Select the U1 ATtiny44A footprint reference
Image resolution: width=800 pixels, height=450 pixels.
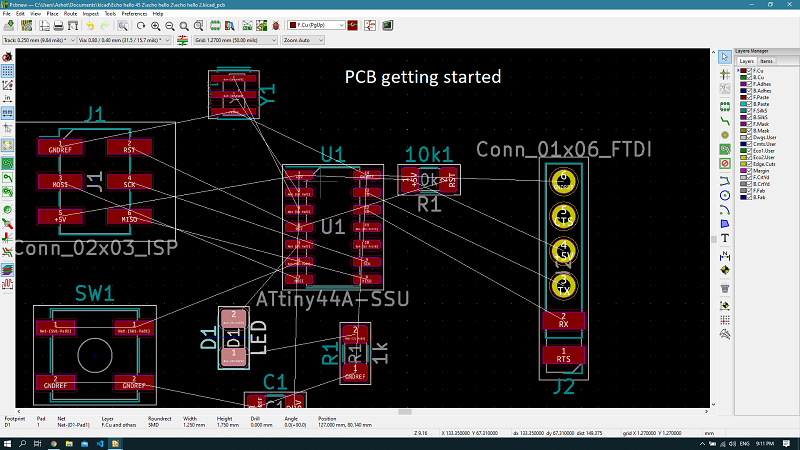point(333,154)
